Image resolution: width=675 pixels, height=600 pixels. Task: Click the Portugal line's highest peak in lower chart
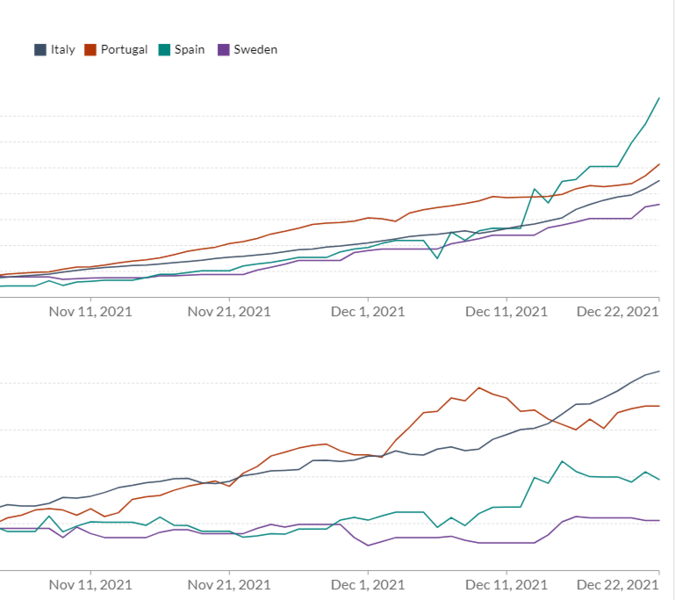pyautogui.click(x=479, y=387)
